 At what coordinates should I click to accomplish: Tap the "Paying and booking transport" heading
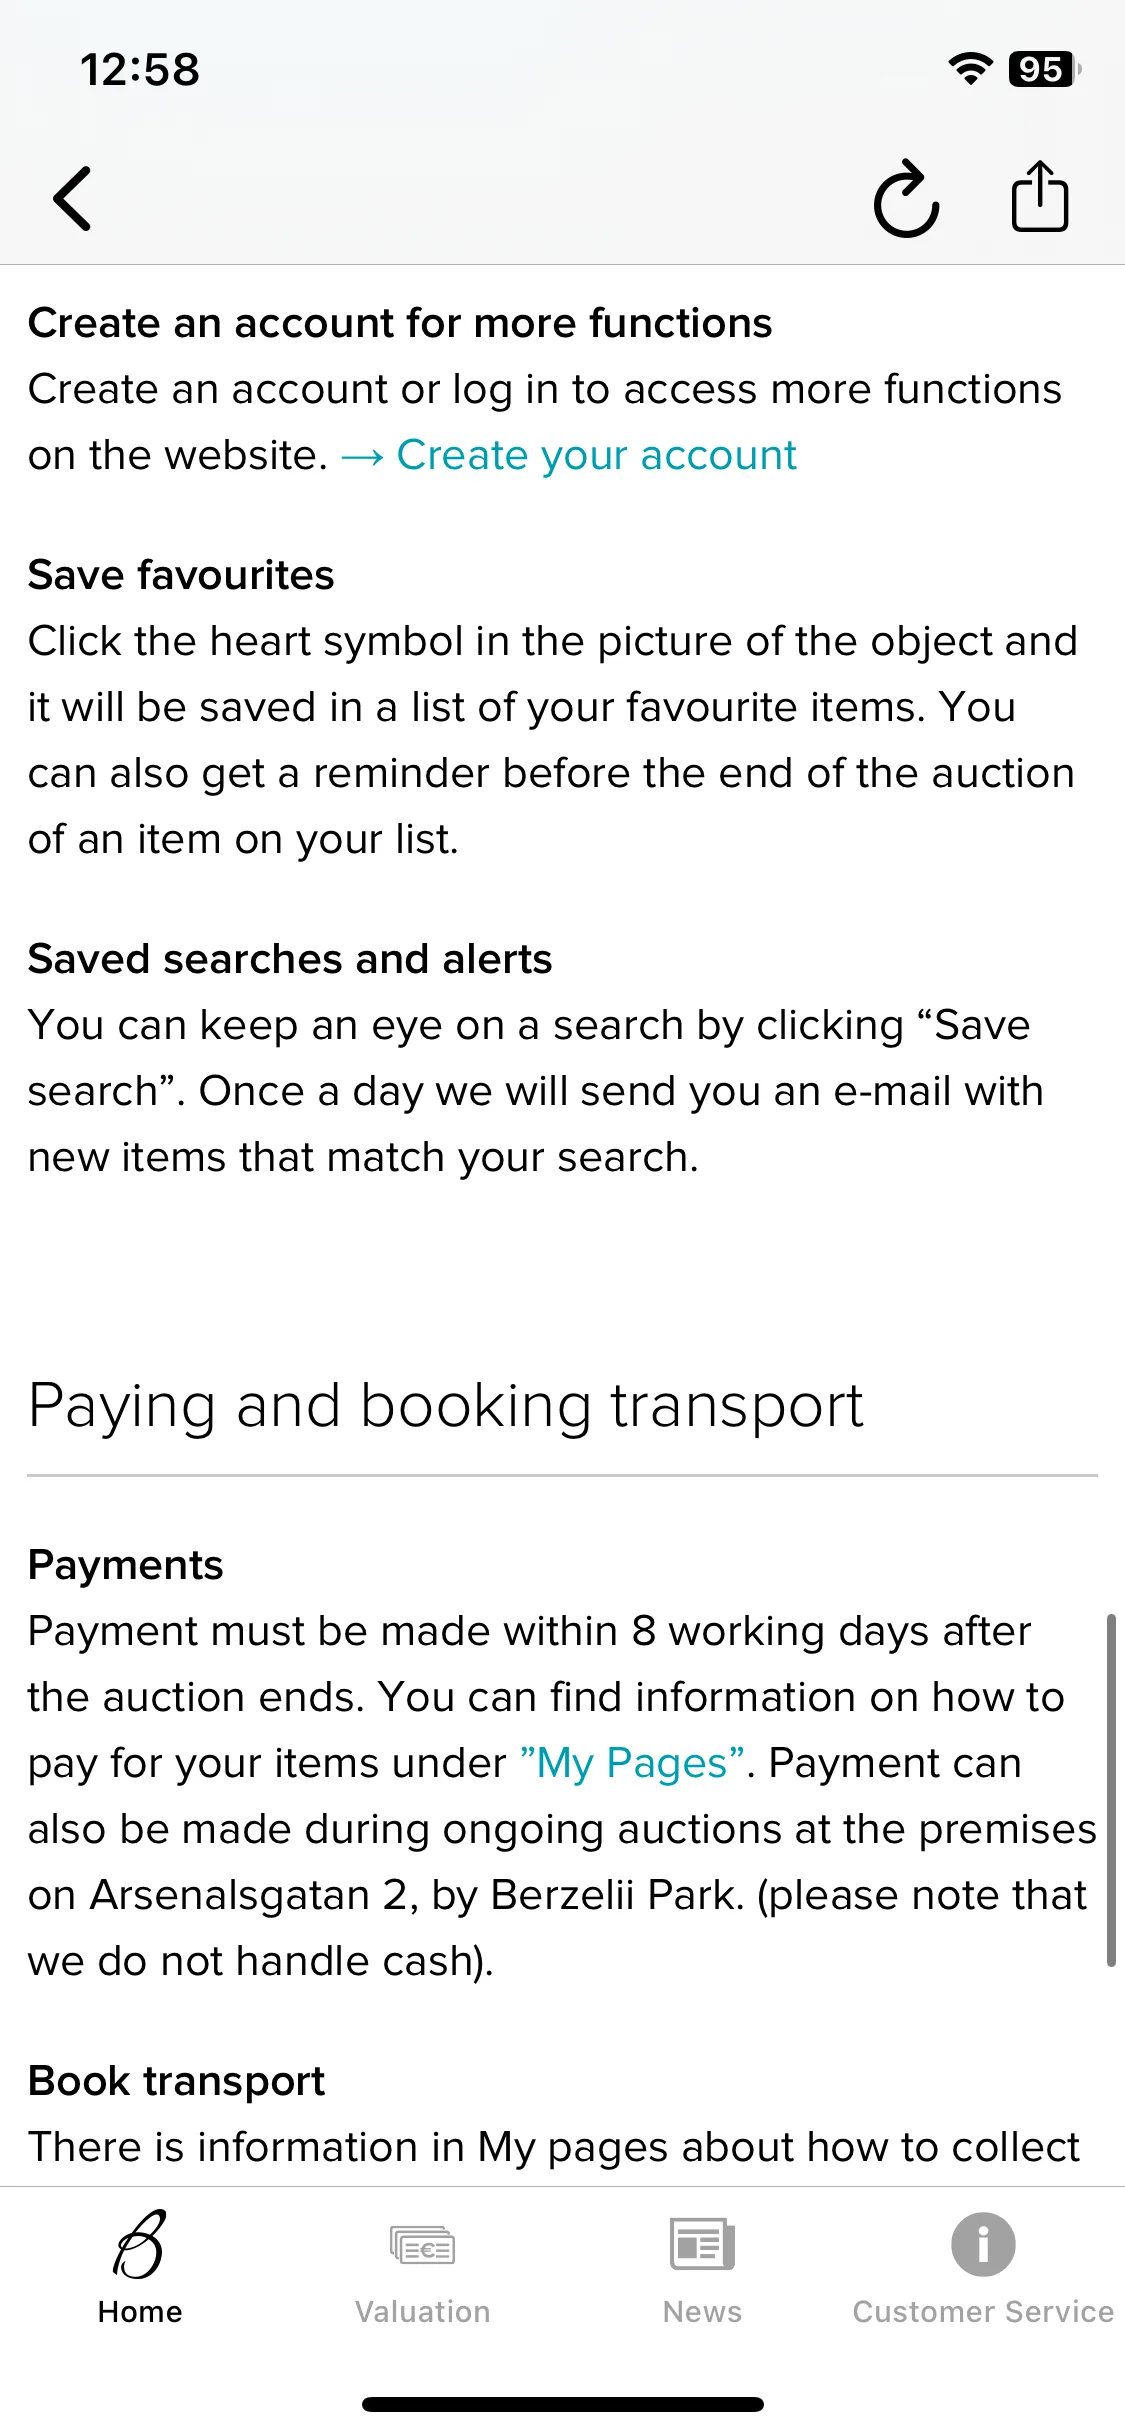coord(445,1406)
